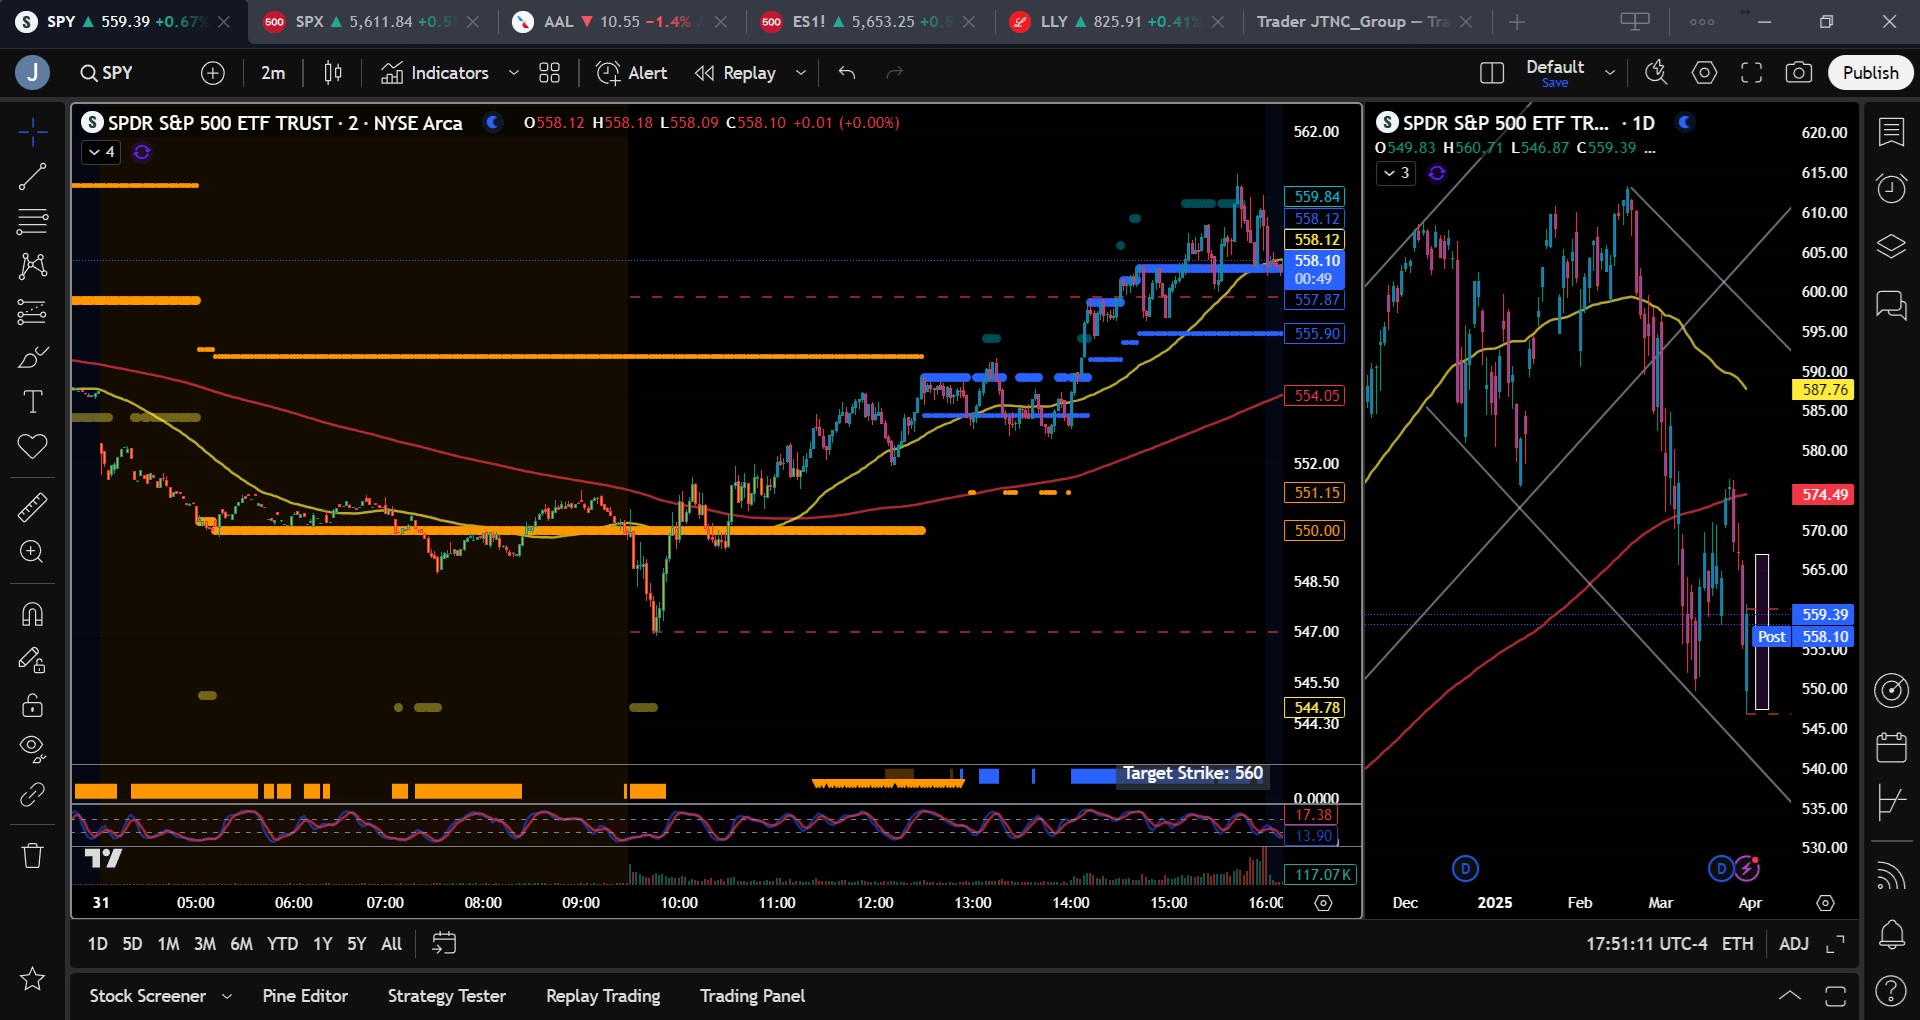The image size is (1920, 1020).
Task: Toggle the drawings favorites star toolbar
Action: pyautogui.click(x=32, y=979)
